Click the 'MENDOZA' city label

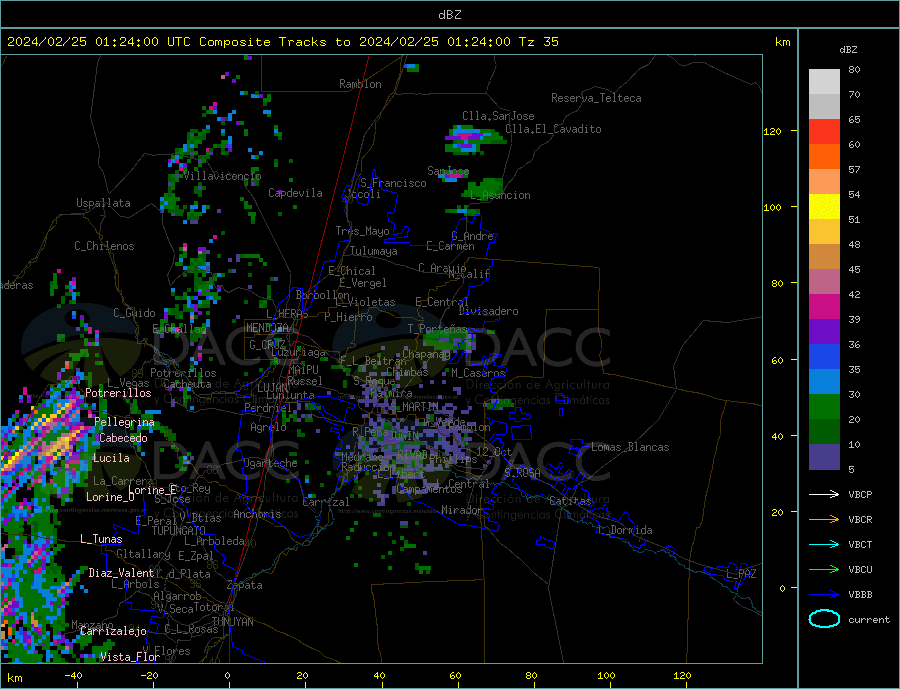pos(268,328)
